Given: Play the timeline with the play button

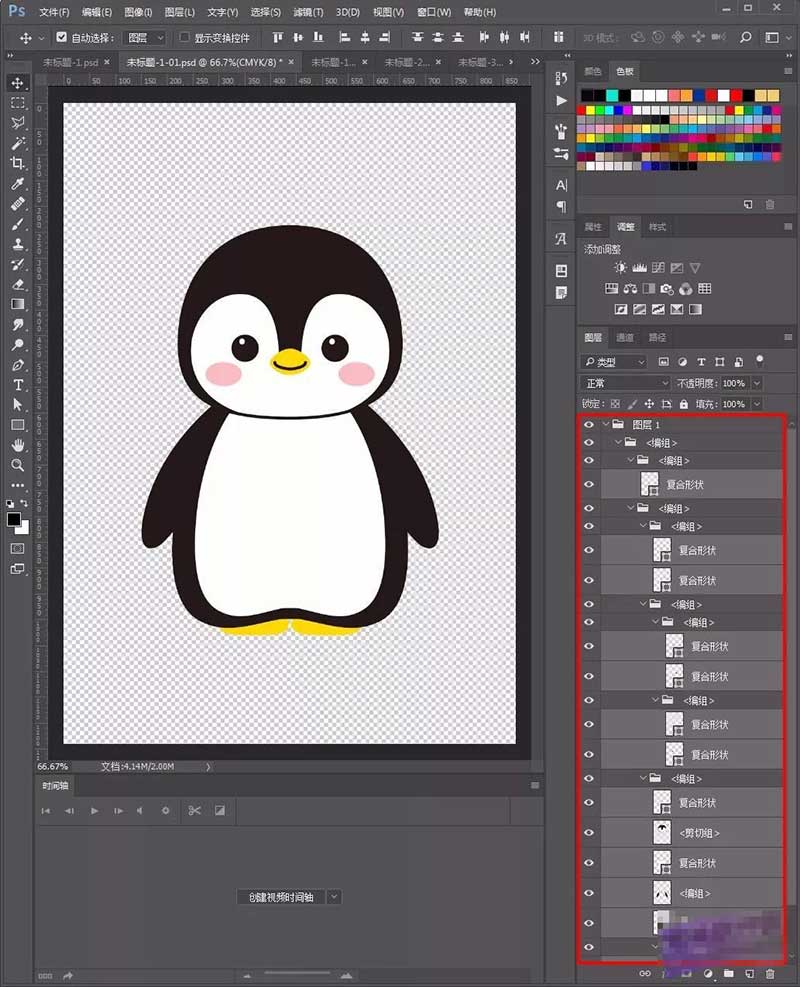Looking at the screenshot, I should tap(94, 810).
